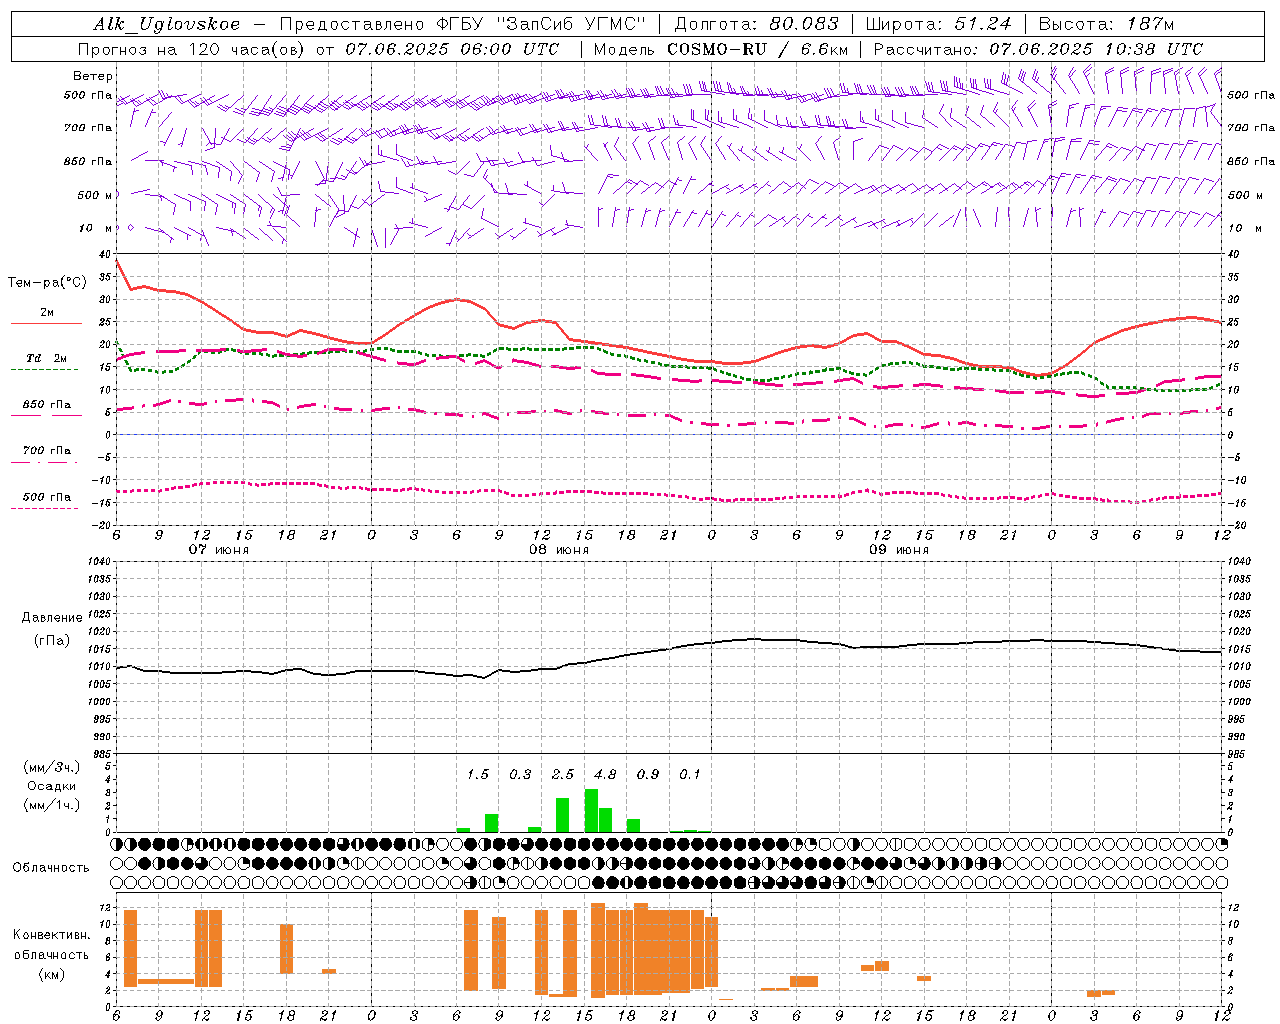Viewport: 1280px width, 1024px height.
Task: Click the 700 гПа label in temperature legend
Action: [47, 450]
